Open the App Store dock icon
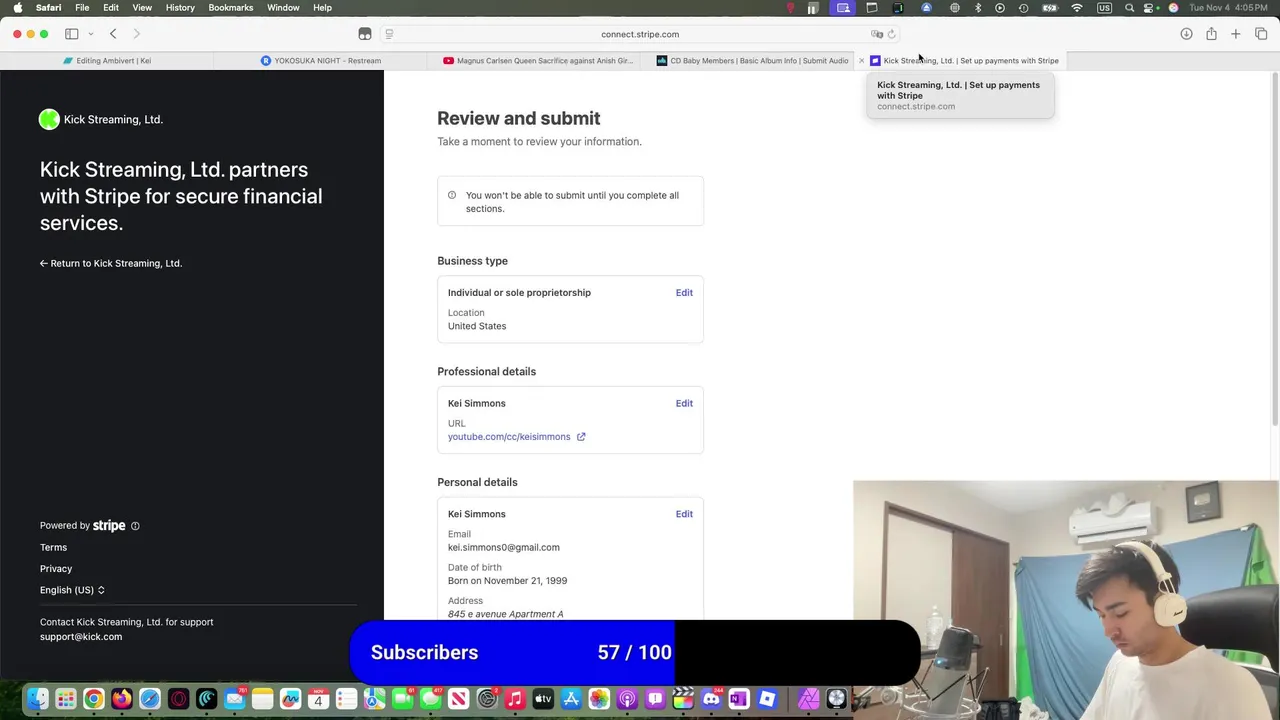Image resolution: width=1280 pixels, height=720 pixels. 571,699
